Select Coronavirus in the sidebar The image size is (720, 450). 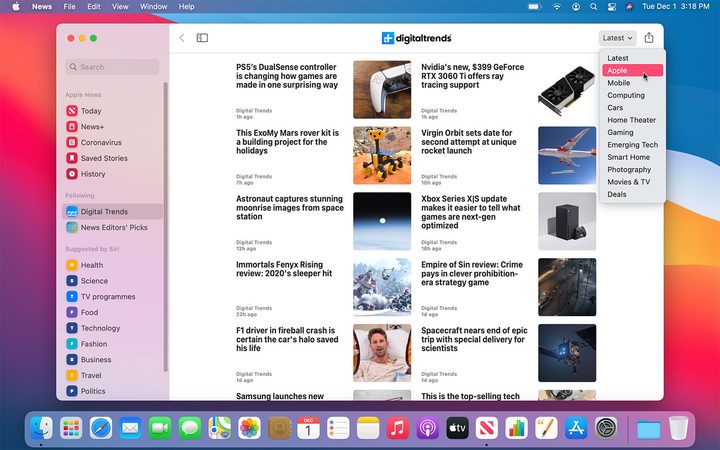pyautogui.click(x=113, y=142)
